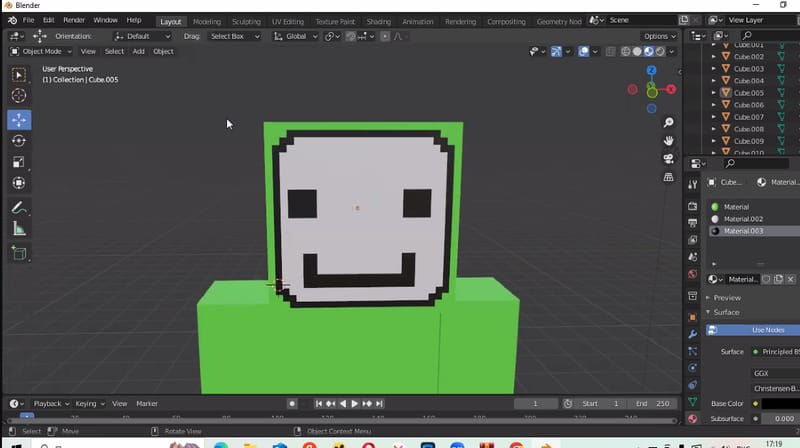Click the X axis on navigation gizmo
800x448 pixels.
pyautogui.click(x=671, y=89)
